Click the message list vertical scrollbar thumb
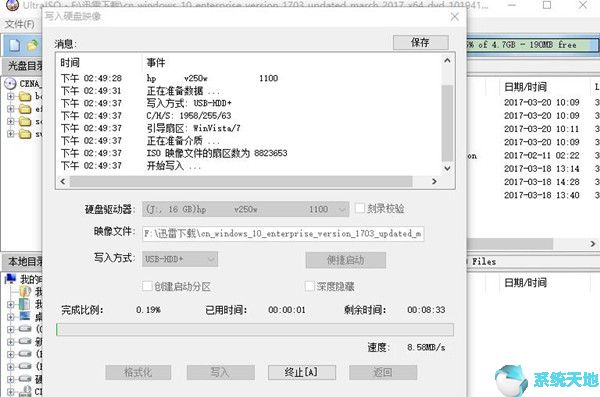Screen dimensions: 600x397 click(x=447, y=123)
